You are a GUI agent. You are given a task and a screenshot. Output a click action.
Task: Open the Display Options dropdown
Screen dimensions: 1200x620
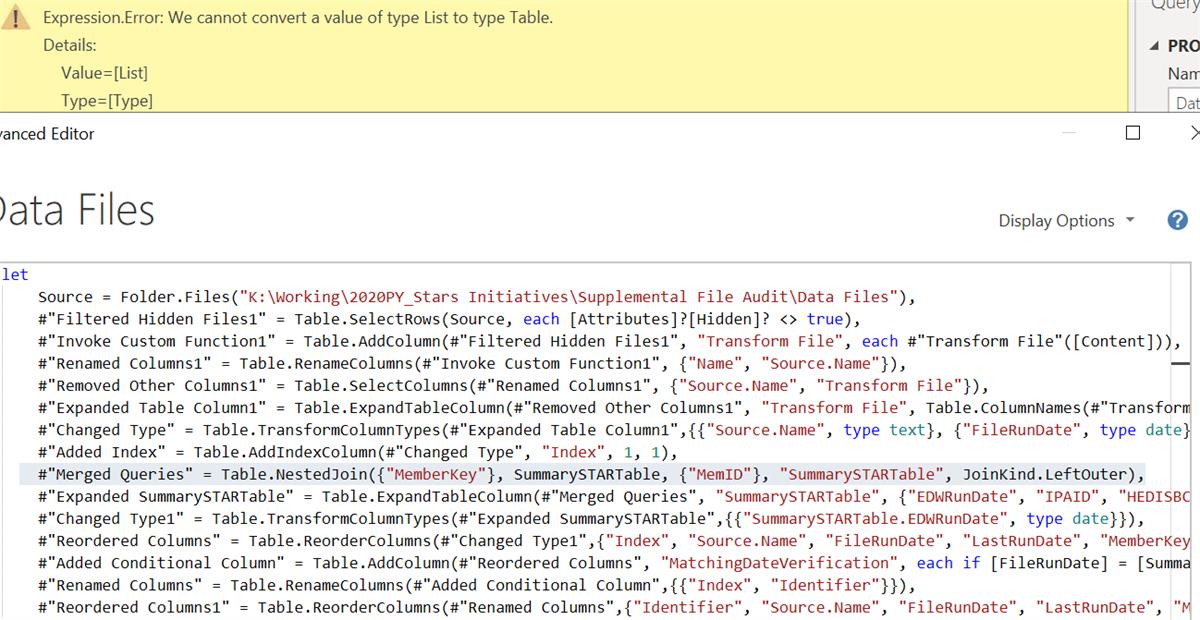[1066, 221]
